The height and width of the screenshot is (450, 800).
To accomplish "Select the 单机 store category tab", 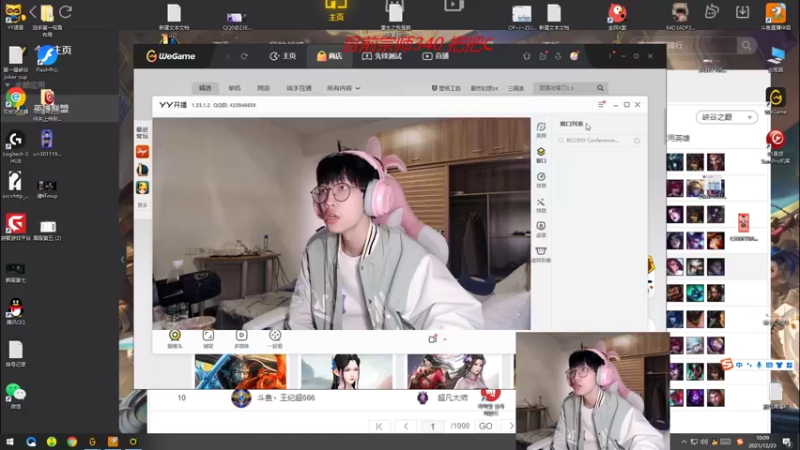I will [x=234, y=88].
